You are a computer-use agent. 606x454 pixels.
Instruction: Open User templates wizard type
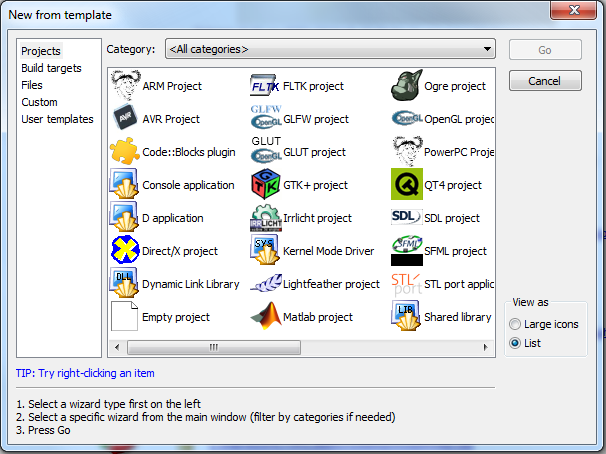57,119
